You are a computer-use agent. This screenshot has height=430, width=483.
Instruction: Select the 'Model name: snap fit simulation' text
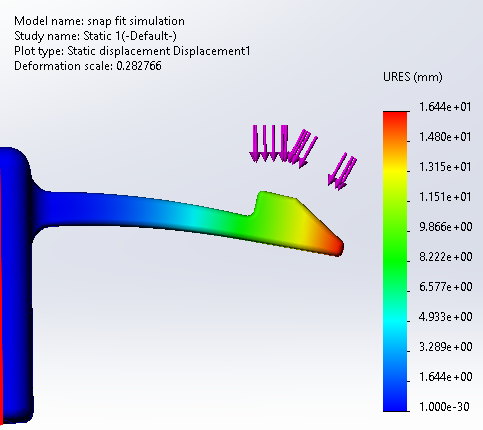[x=99, y=21]
